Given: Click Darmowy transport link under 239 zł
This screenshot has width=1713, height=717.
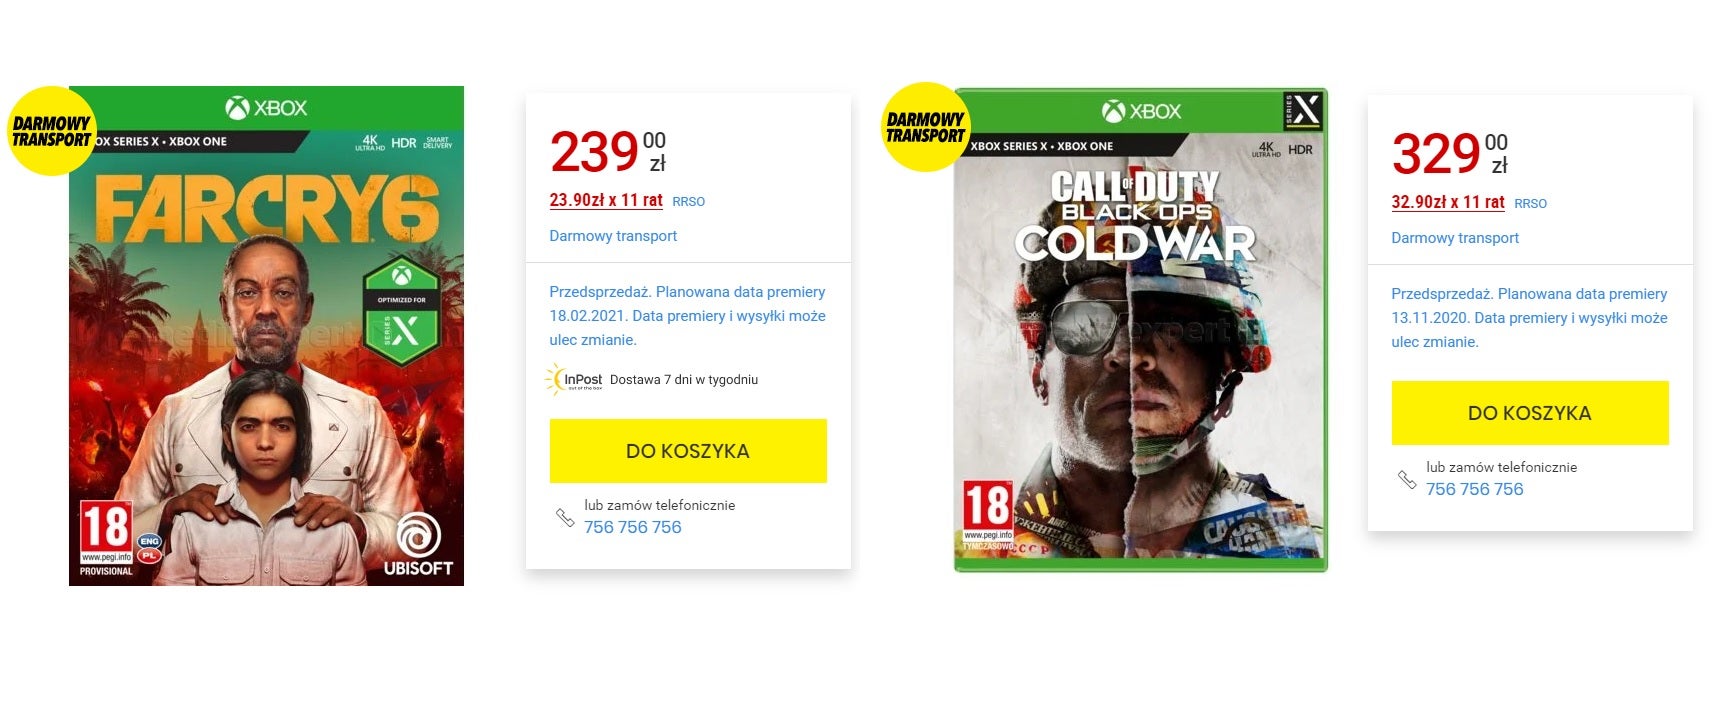Looking at the screenshot, I should coord(613,236).
